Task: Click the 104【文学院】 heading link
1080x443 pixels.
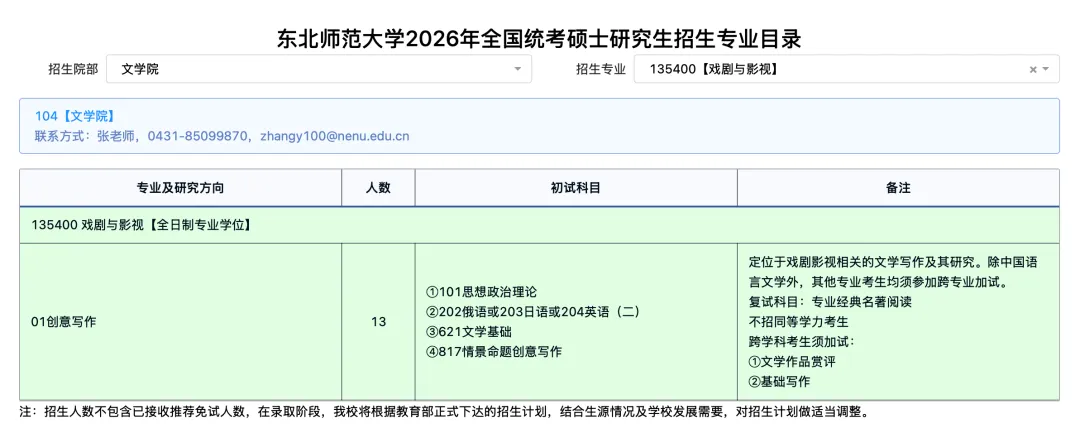Action: pos(74,116)
